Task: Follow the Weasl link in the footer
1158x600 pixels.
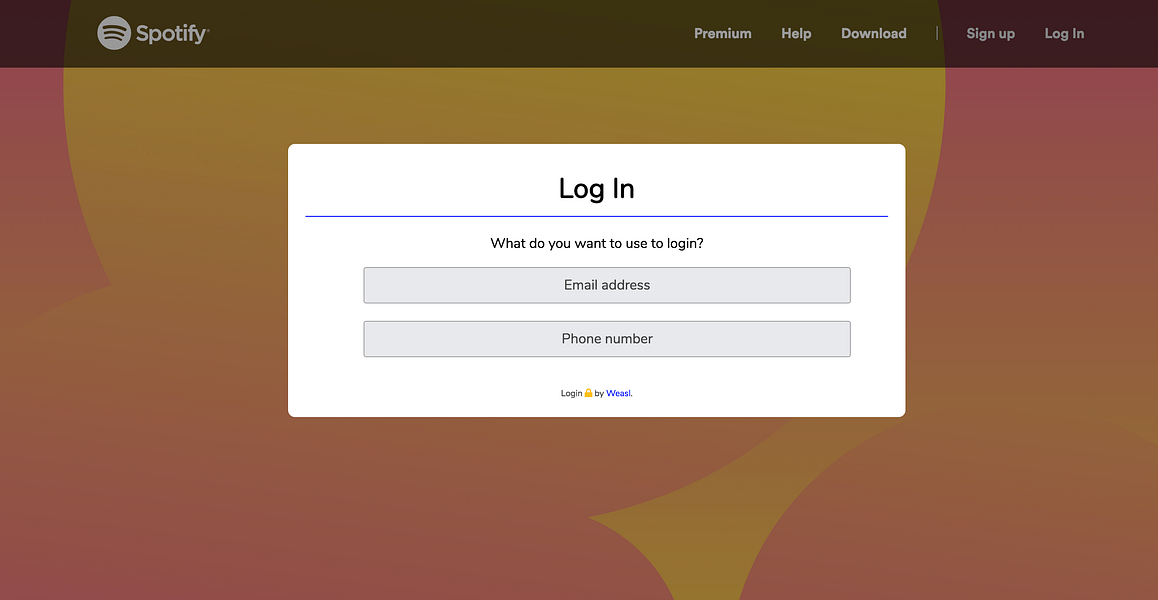Action: pos(618,394)
